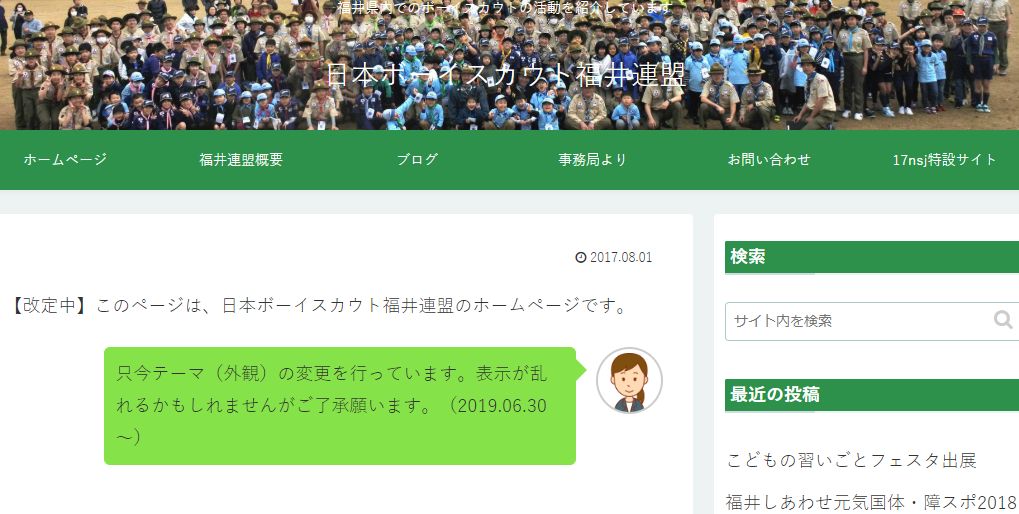Open the 福井しあわせ元気国体 post link

(x=871, y=502)
